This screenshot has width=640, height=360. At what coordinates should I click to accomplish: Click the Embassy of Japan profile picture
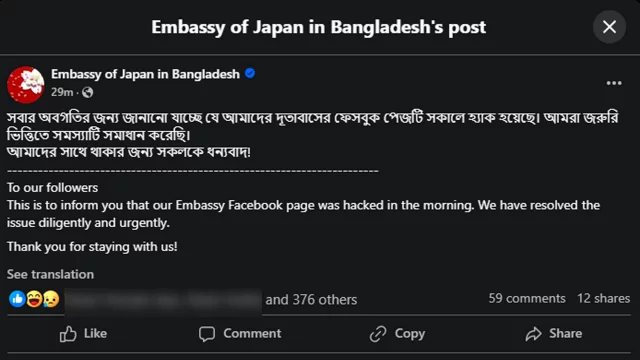click(26, 84)
